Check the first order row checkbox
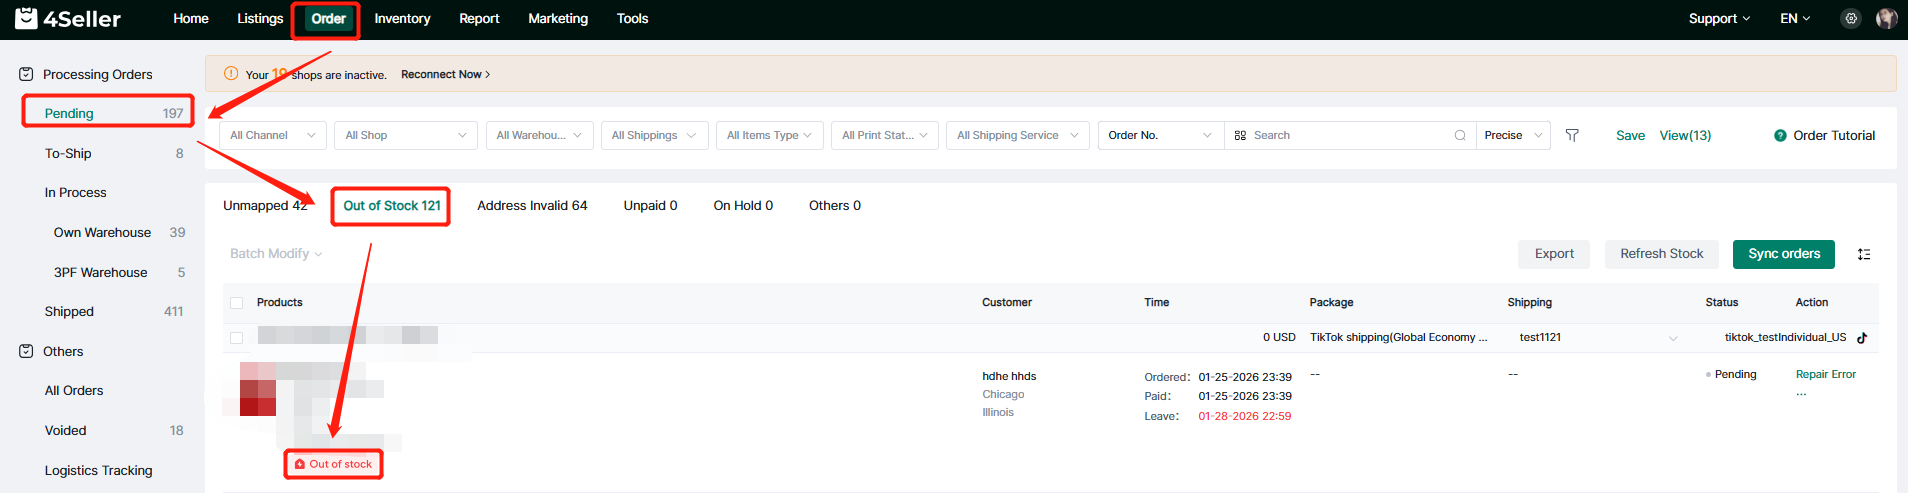The height and width of the screenshot is (493, 1908). coord(237,338)
